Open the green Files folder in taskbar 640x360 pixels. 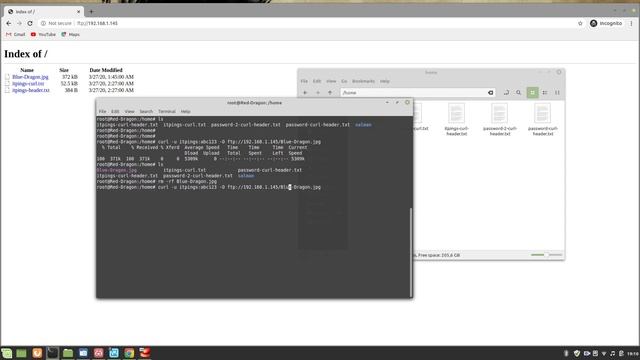click(x=68, y=353)
